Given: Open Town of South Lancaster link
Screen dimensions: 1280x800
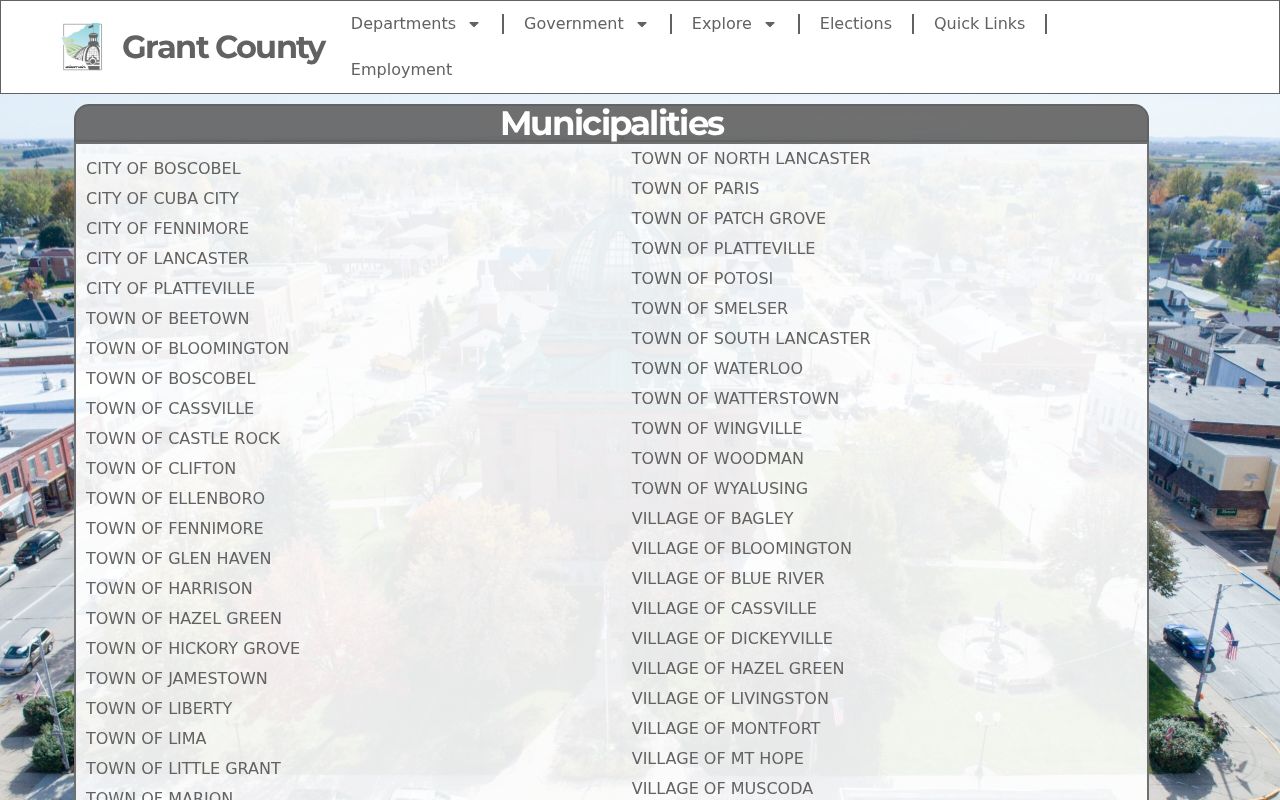Looking at the screenshot, I should [x=751, y=338].
